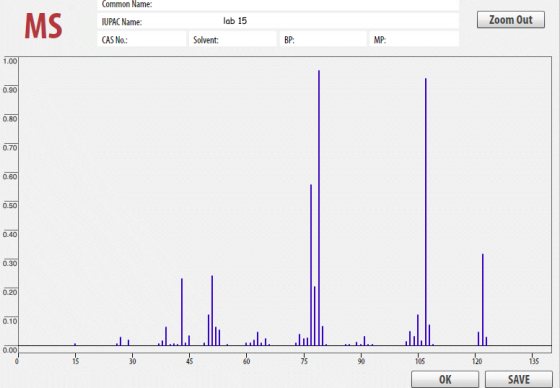This screenshot has width=560, height=388.
Task: Click the peak near m/z 122
Action: pyautogui.click(x=482, y=300)
